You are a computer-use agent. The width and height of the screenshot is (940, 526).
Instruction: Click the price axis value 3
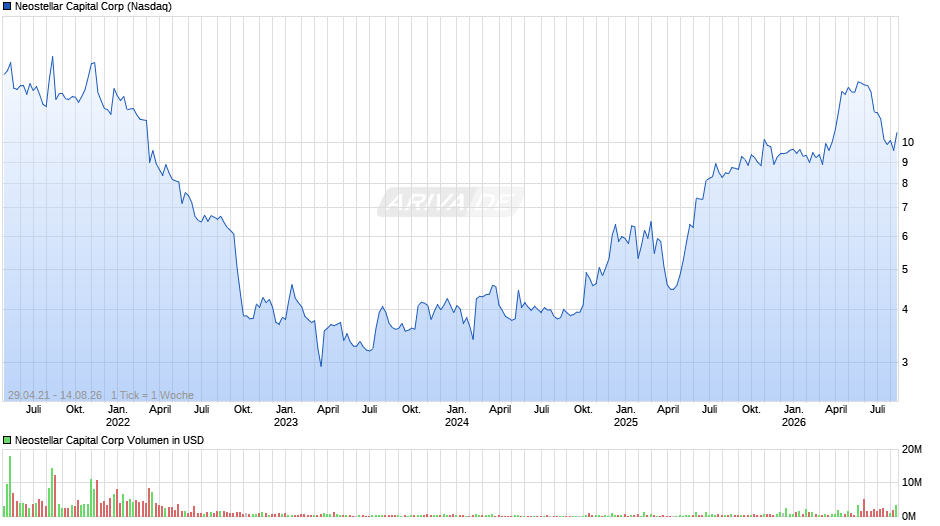pyautogui.click(x=905, y=362)
